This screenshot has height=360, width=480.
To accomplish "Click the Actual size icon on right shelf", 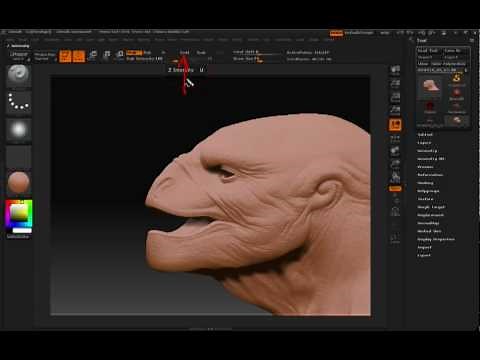I will [395, 97].
